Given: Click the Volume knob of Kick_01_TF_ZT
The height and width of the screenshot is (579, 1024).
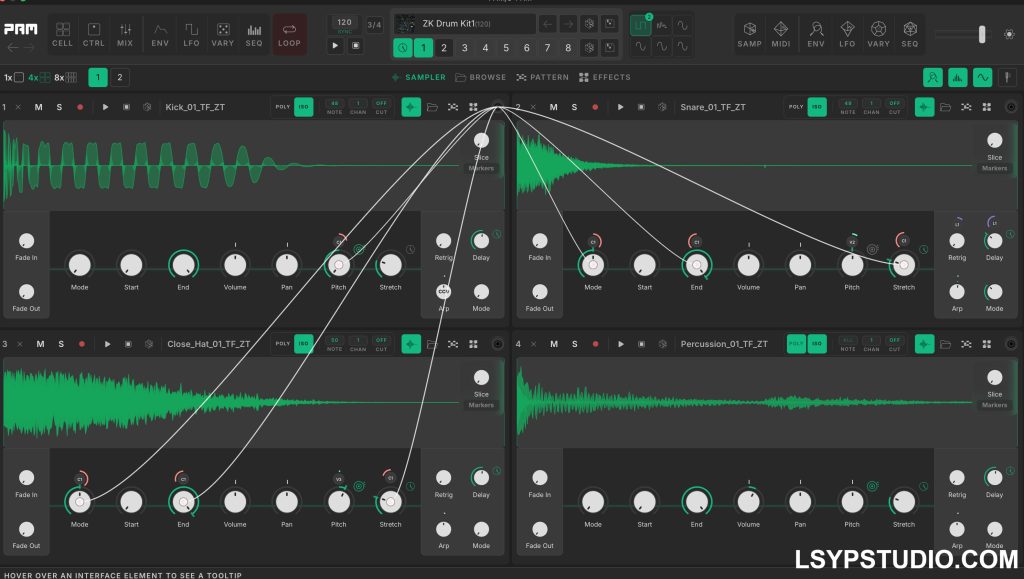Looking at the screenshot, I should (235, 265).
